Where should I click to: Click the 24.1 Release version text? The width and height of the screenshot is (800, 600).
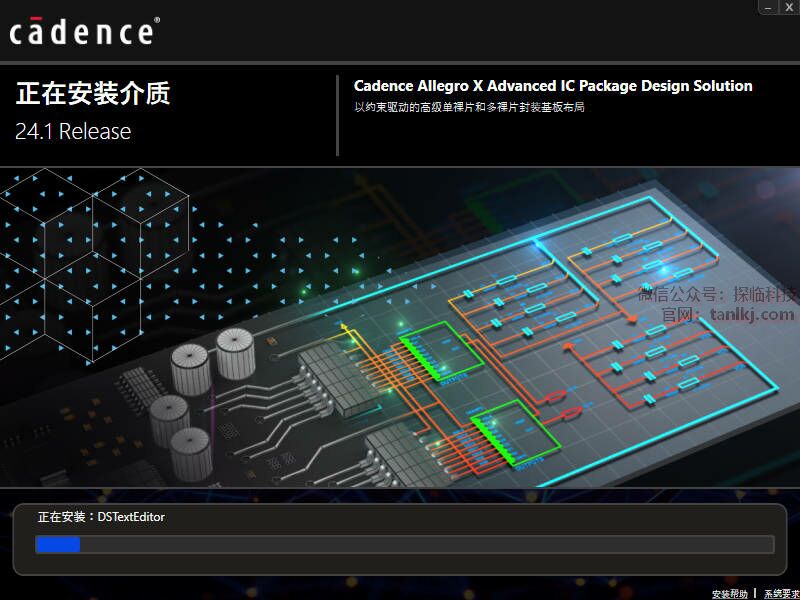tap(73, 132)
